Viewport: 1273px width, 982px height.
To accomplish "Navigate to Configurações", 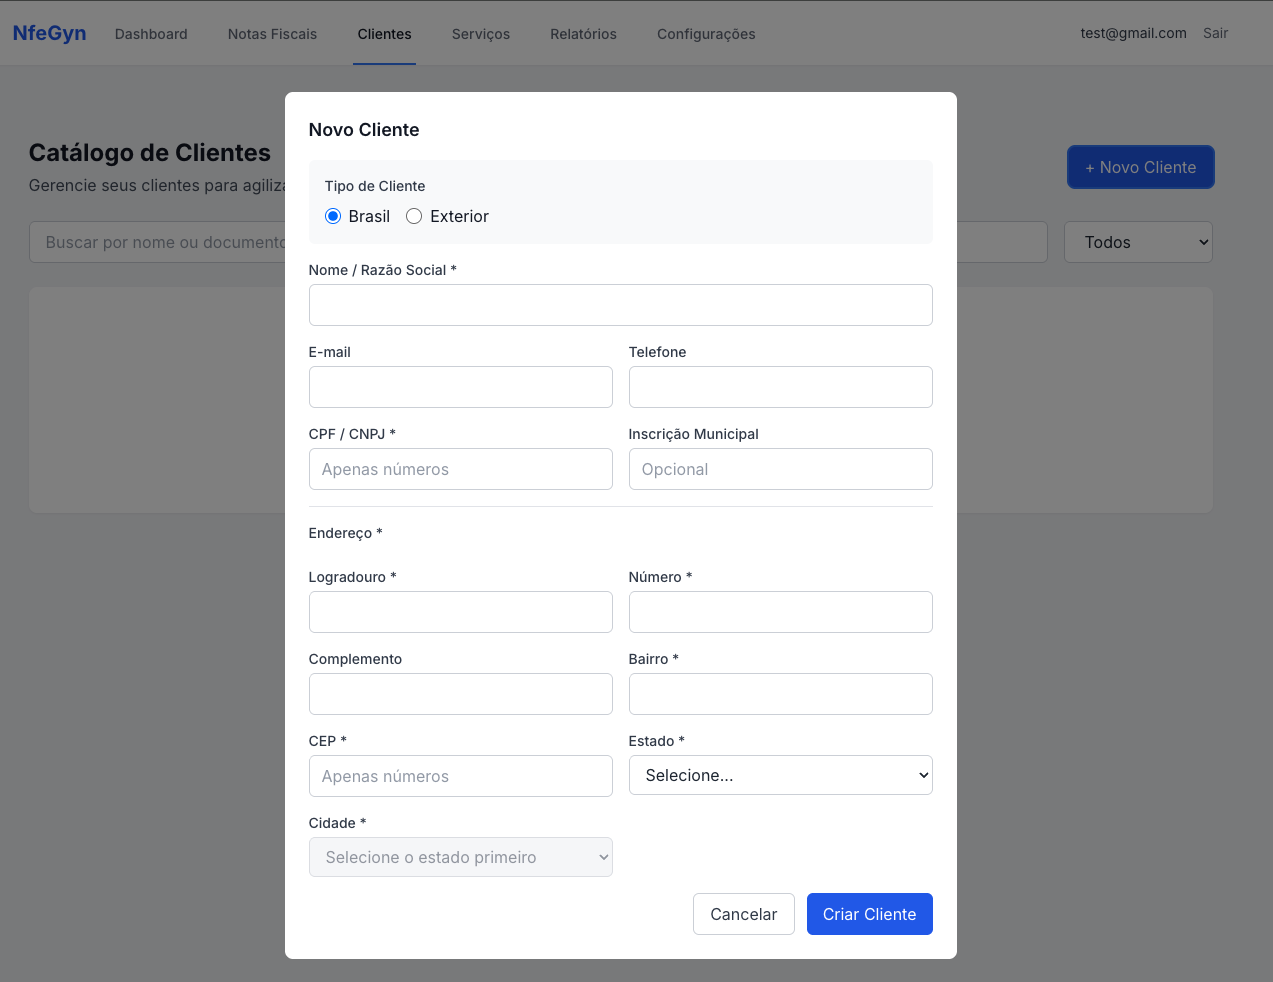I will 706,34.
